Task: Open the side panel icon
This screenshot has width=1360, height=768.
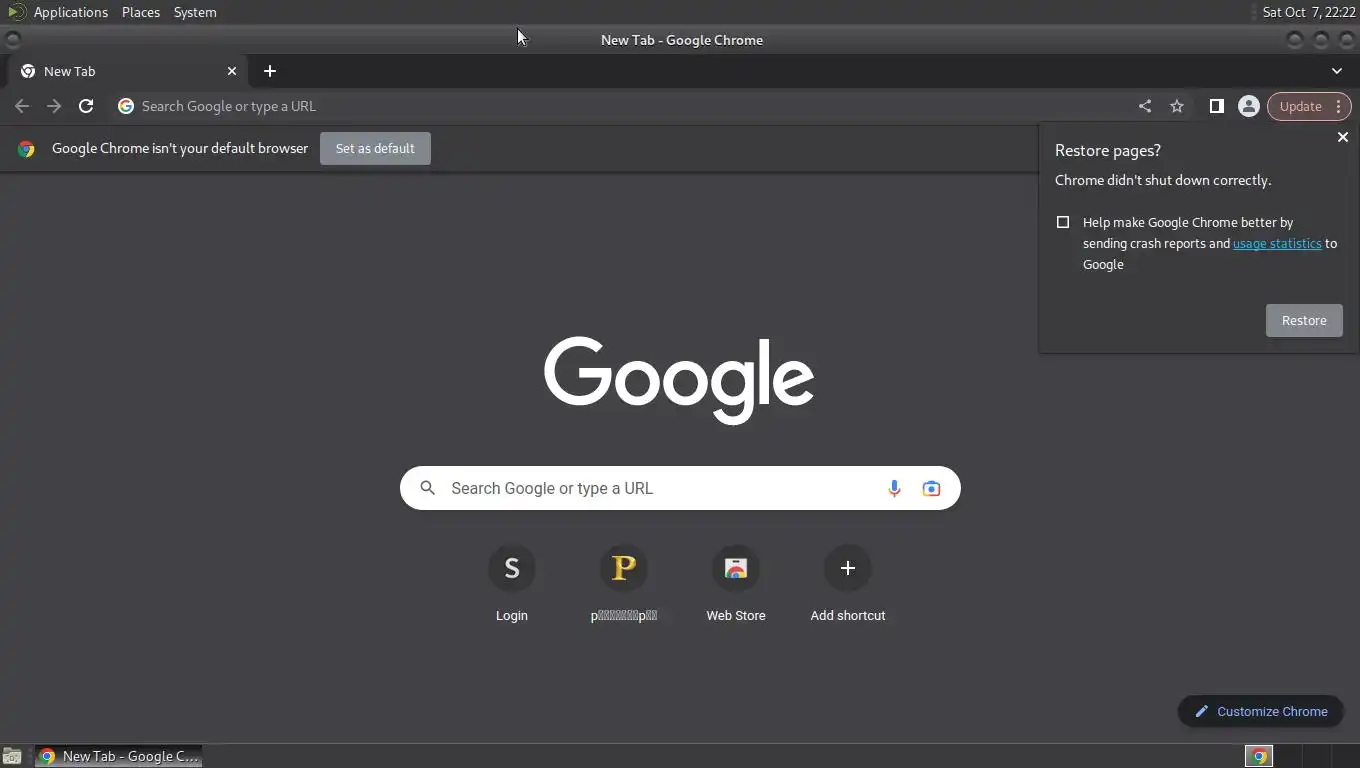Action: pos(1216,106)
